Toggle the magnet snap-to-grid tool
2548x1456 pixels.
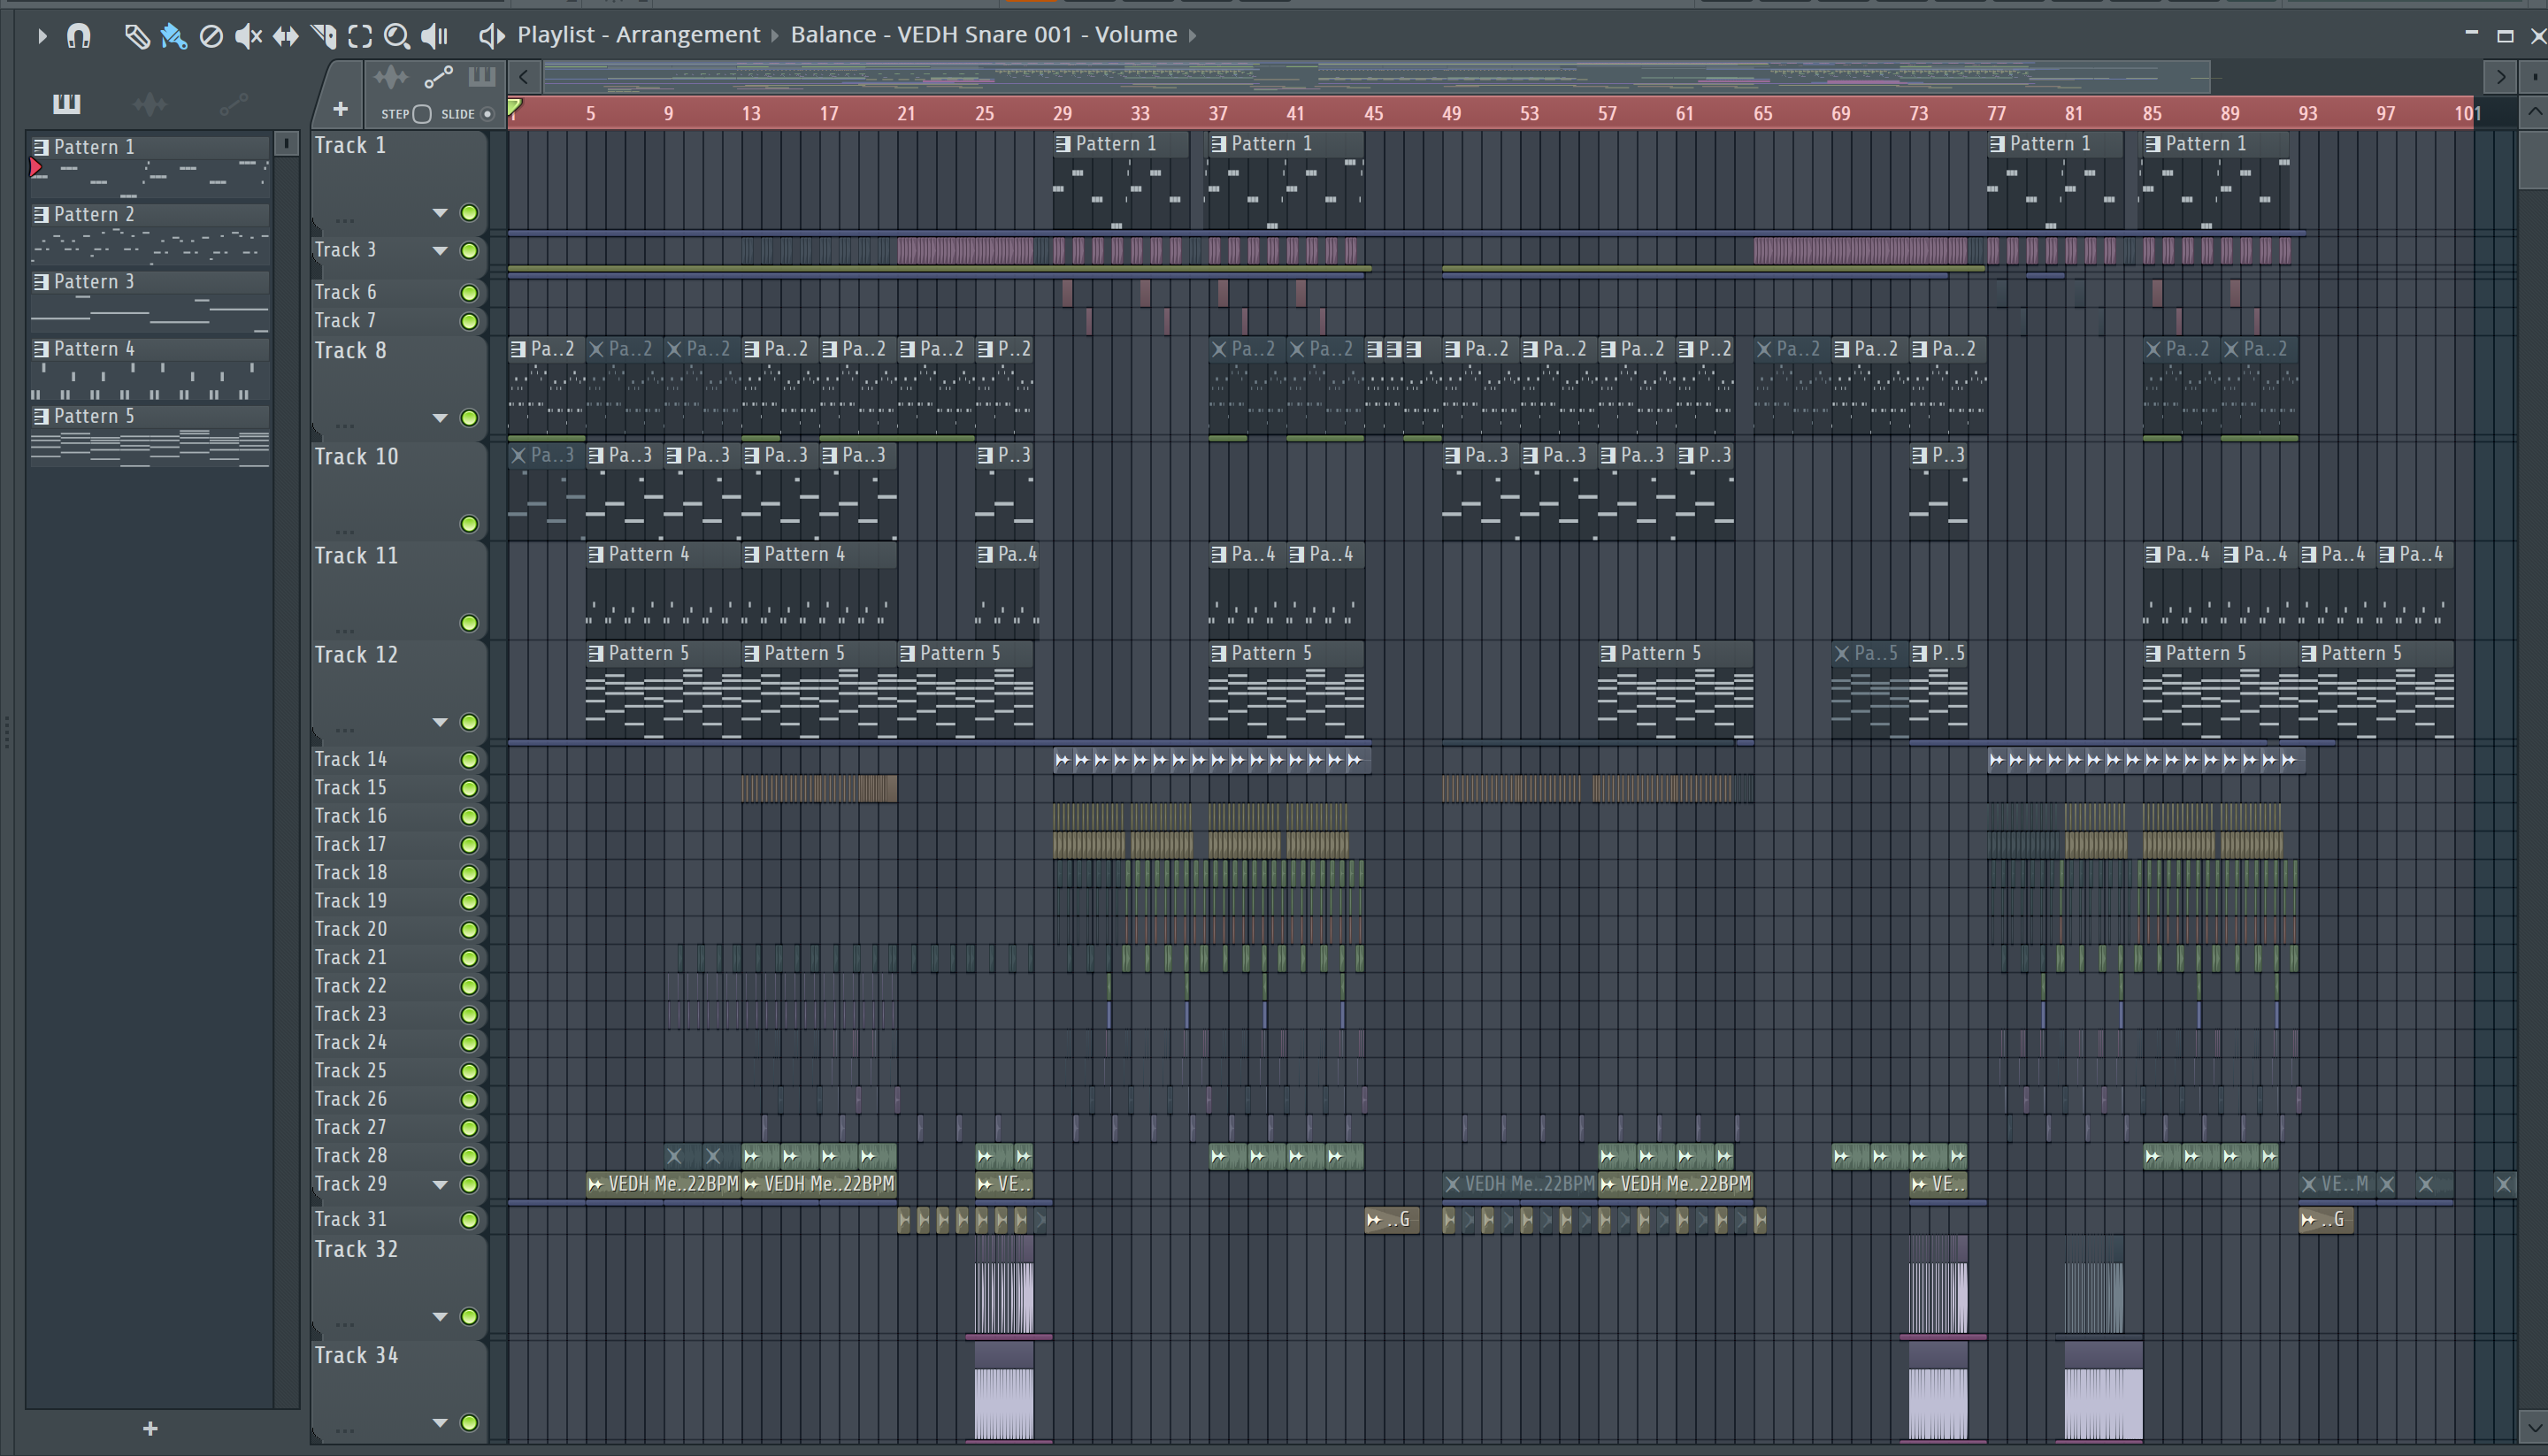click(78, 36)
